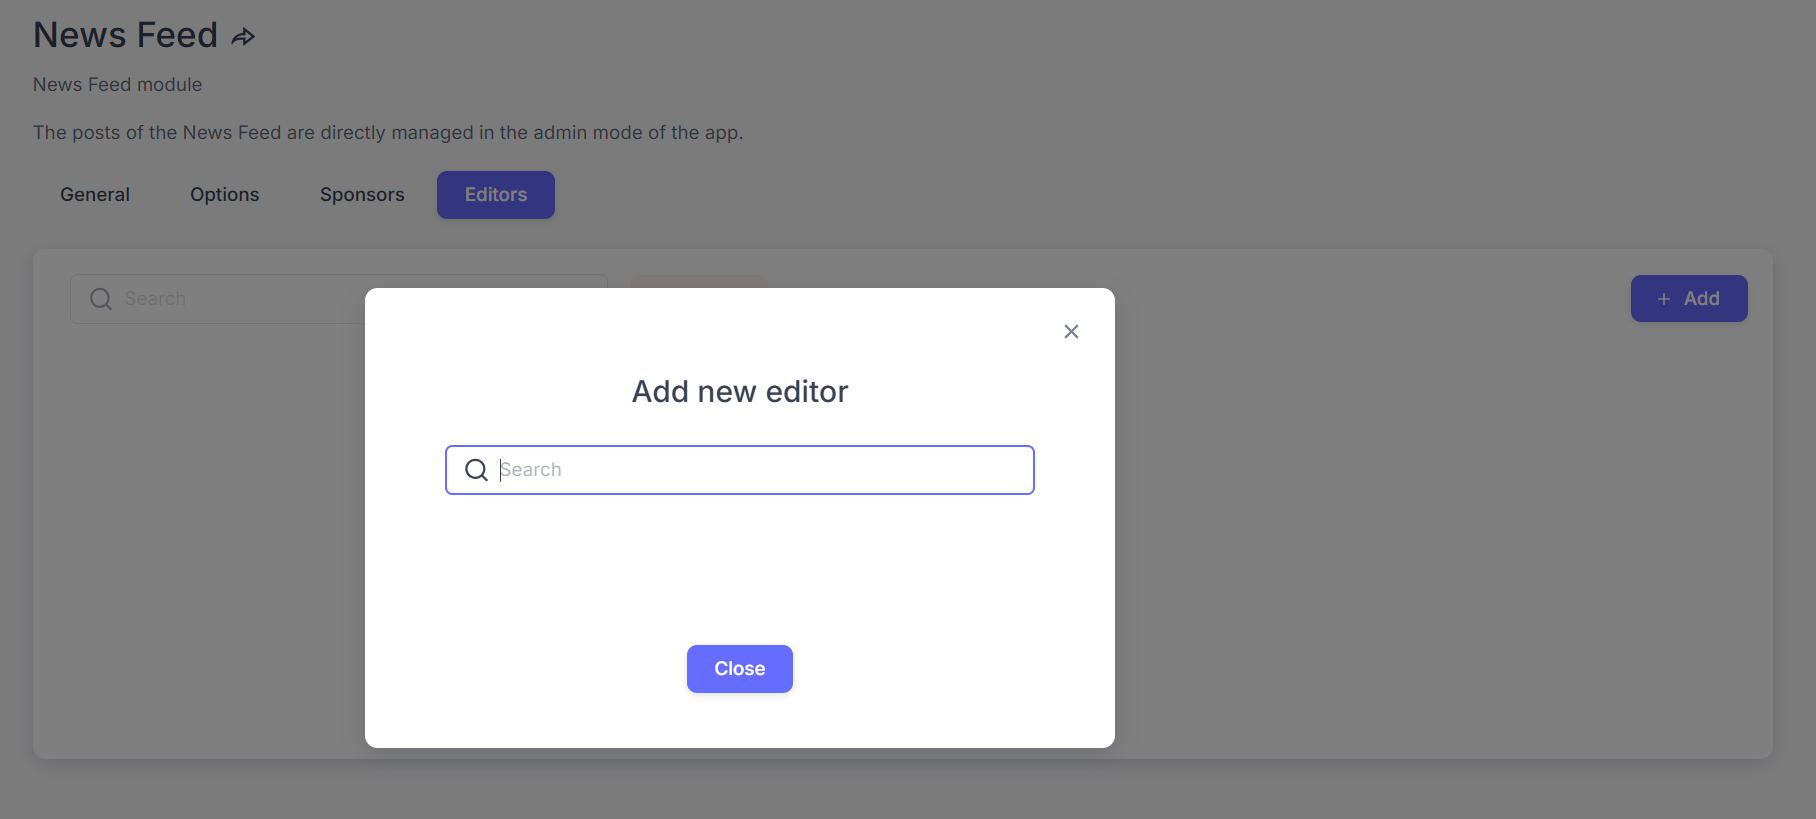Click the admin mode description text

pos(388,133)
